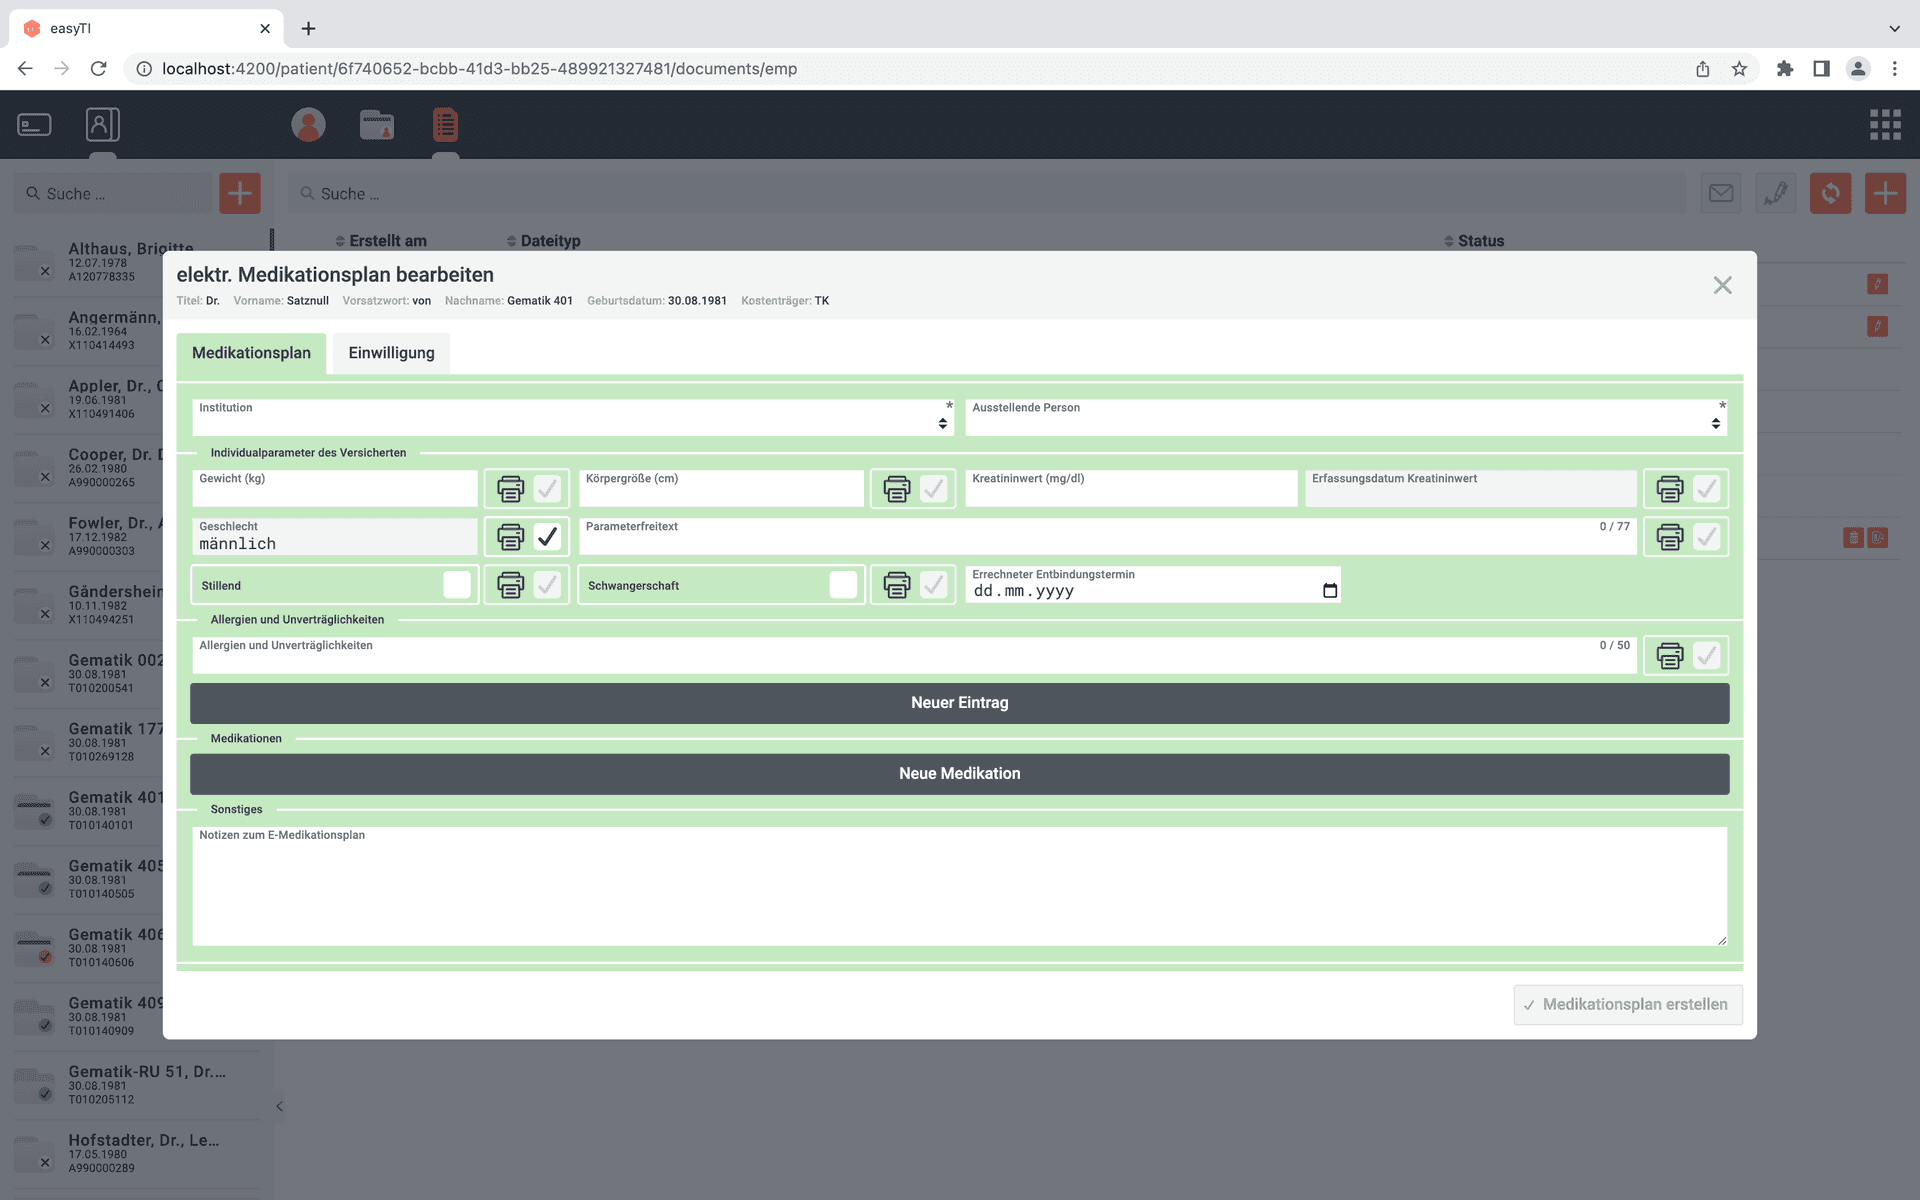
Task: Toggle the Stillend checkbox
Action: 457,585
